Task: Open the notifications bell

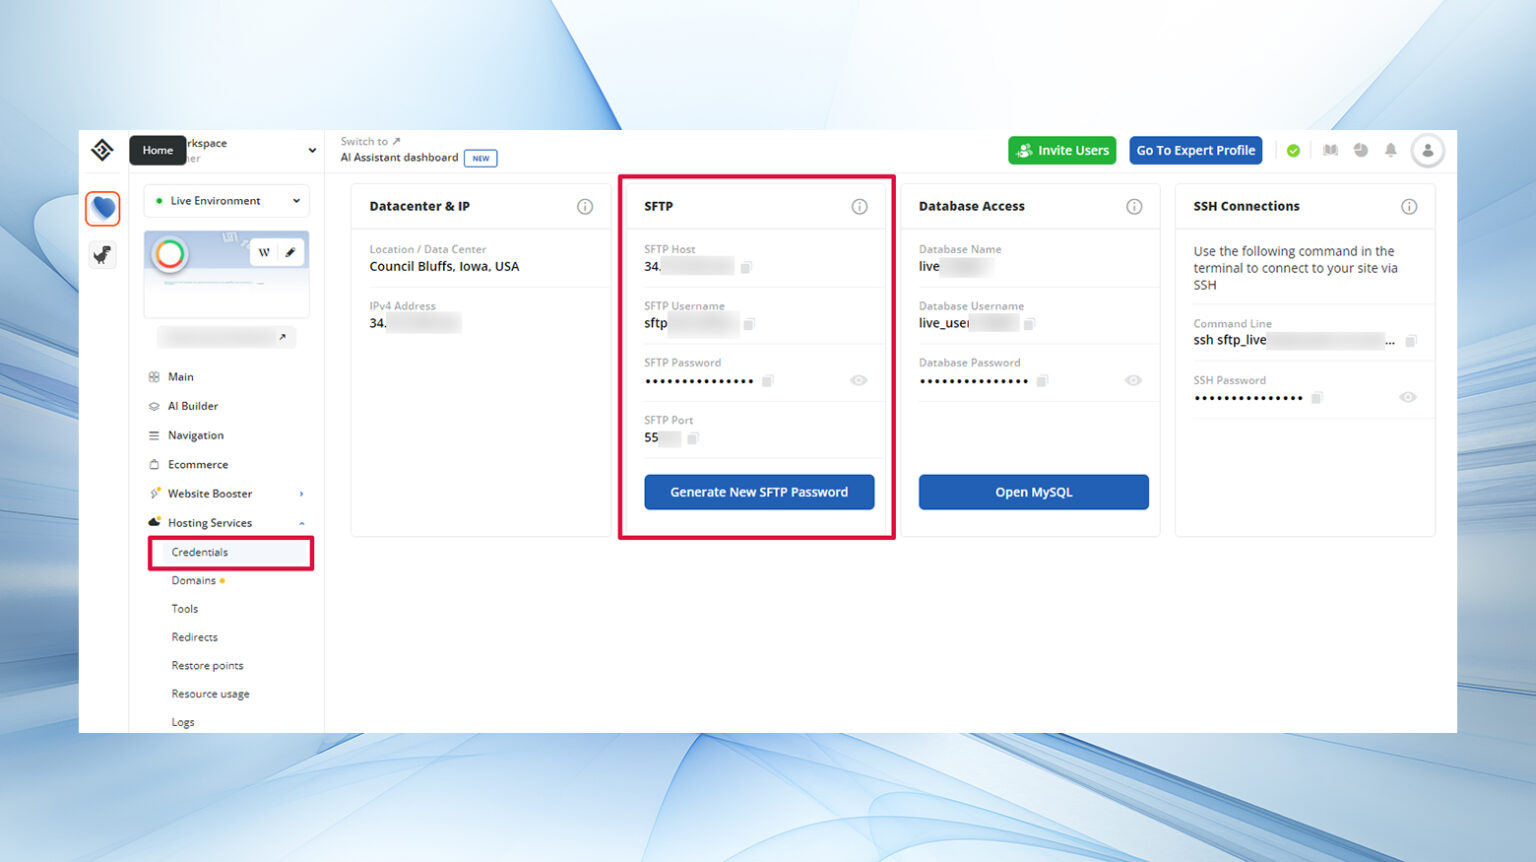Action: (x=1390, y=150)
